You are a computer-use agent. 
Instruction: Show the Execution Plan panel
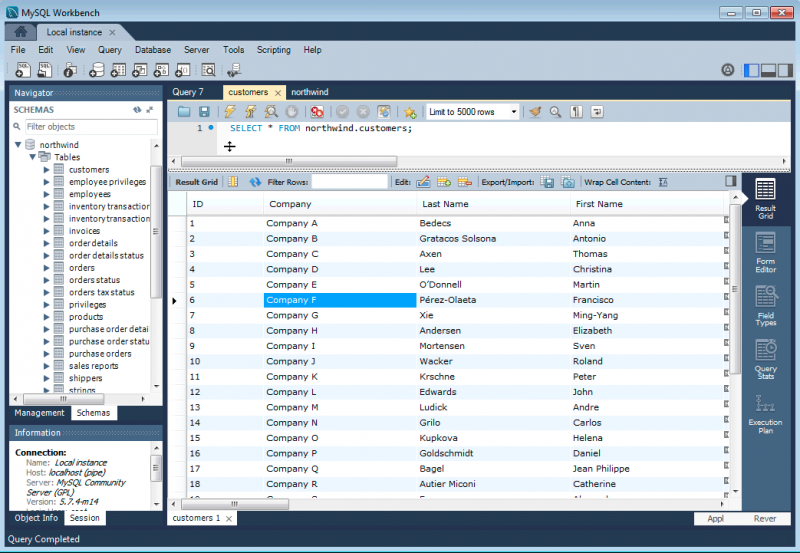coord(765,414)
